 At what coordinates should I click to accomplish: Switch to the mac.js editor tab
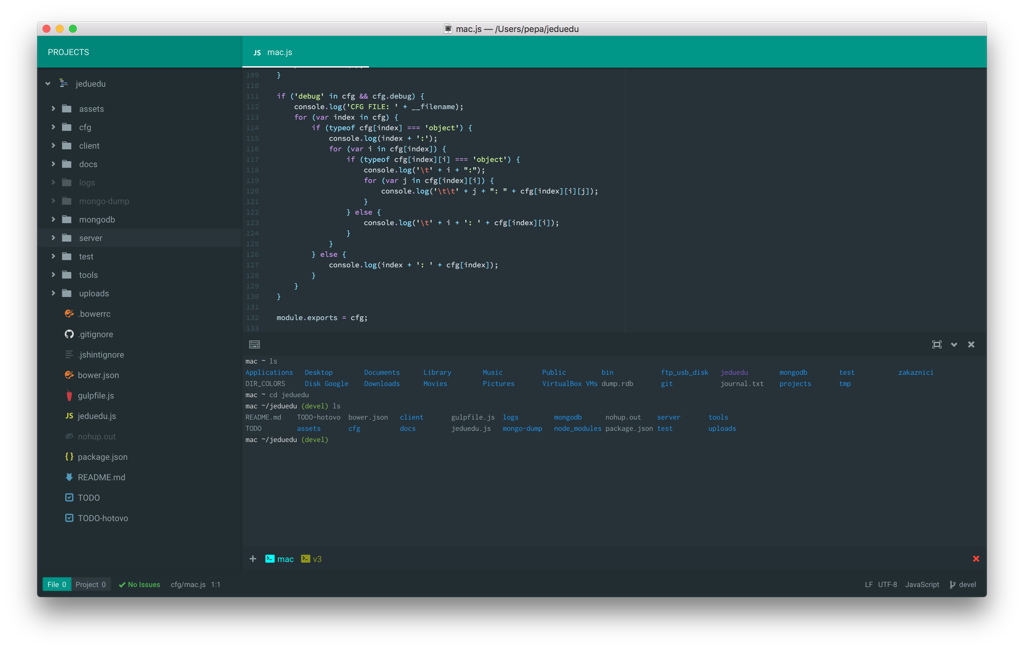280,52
